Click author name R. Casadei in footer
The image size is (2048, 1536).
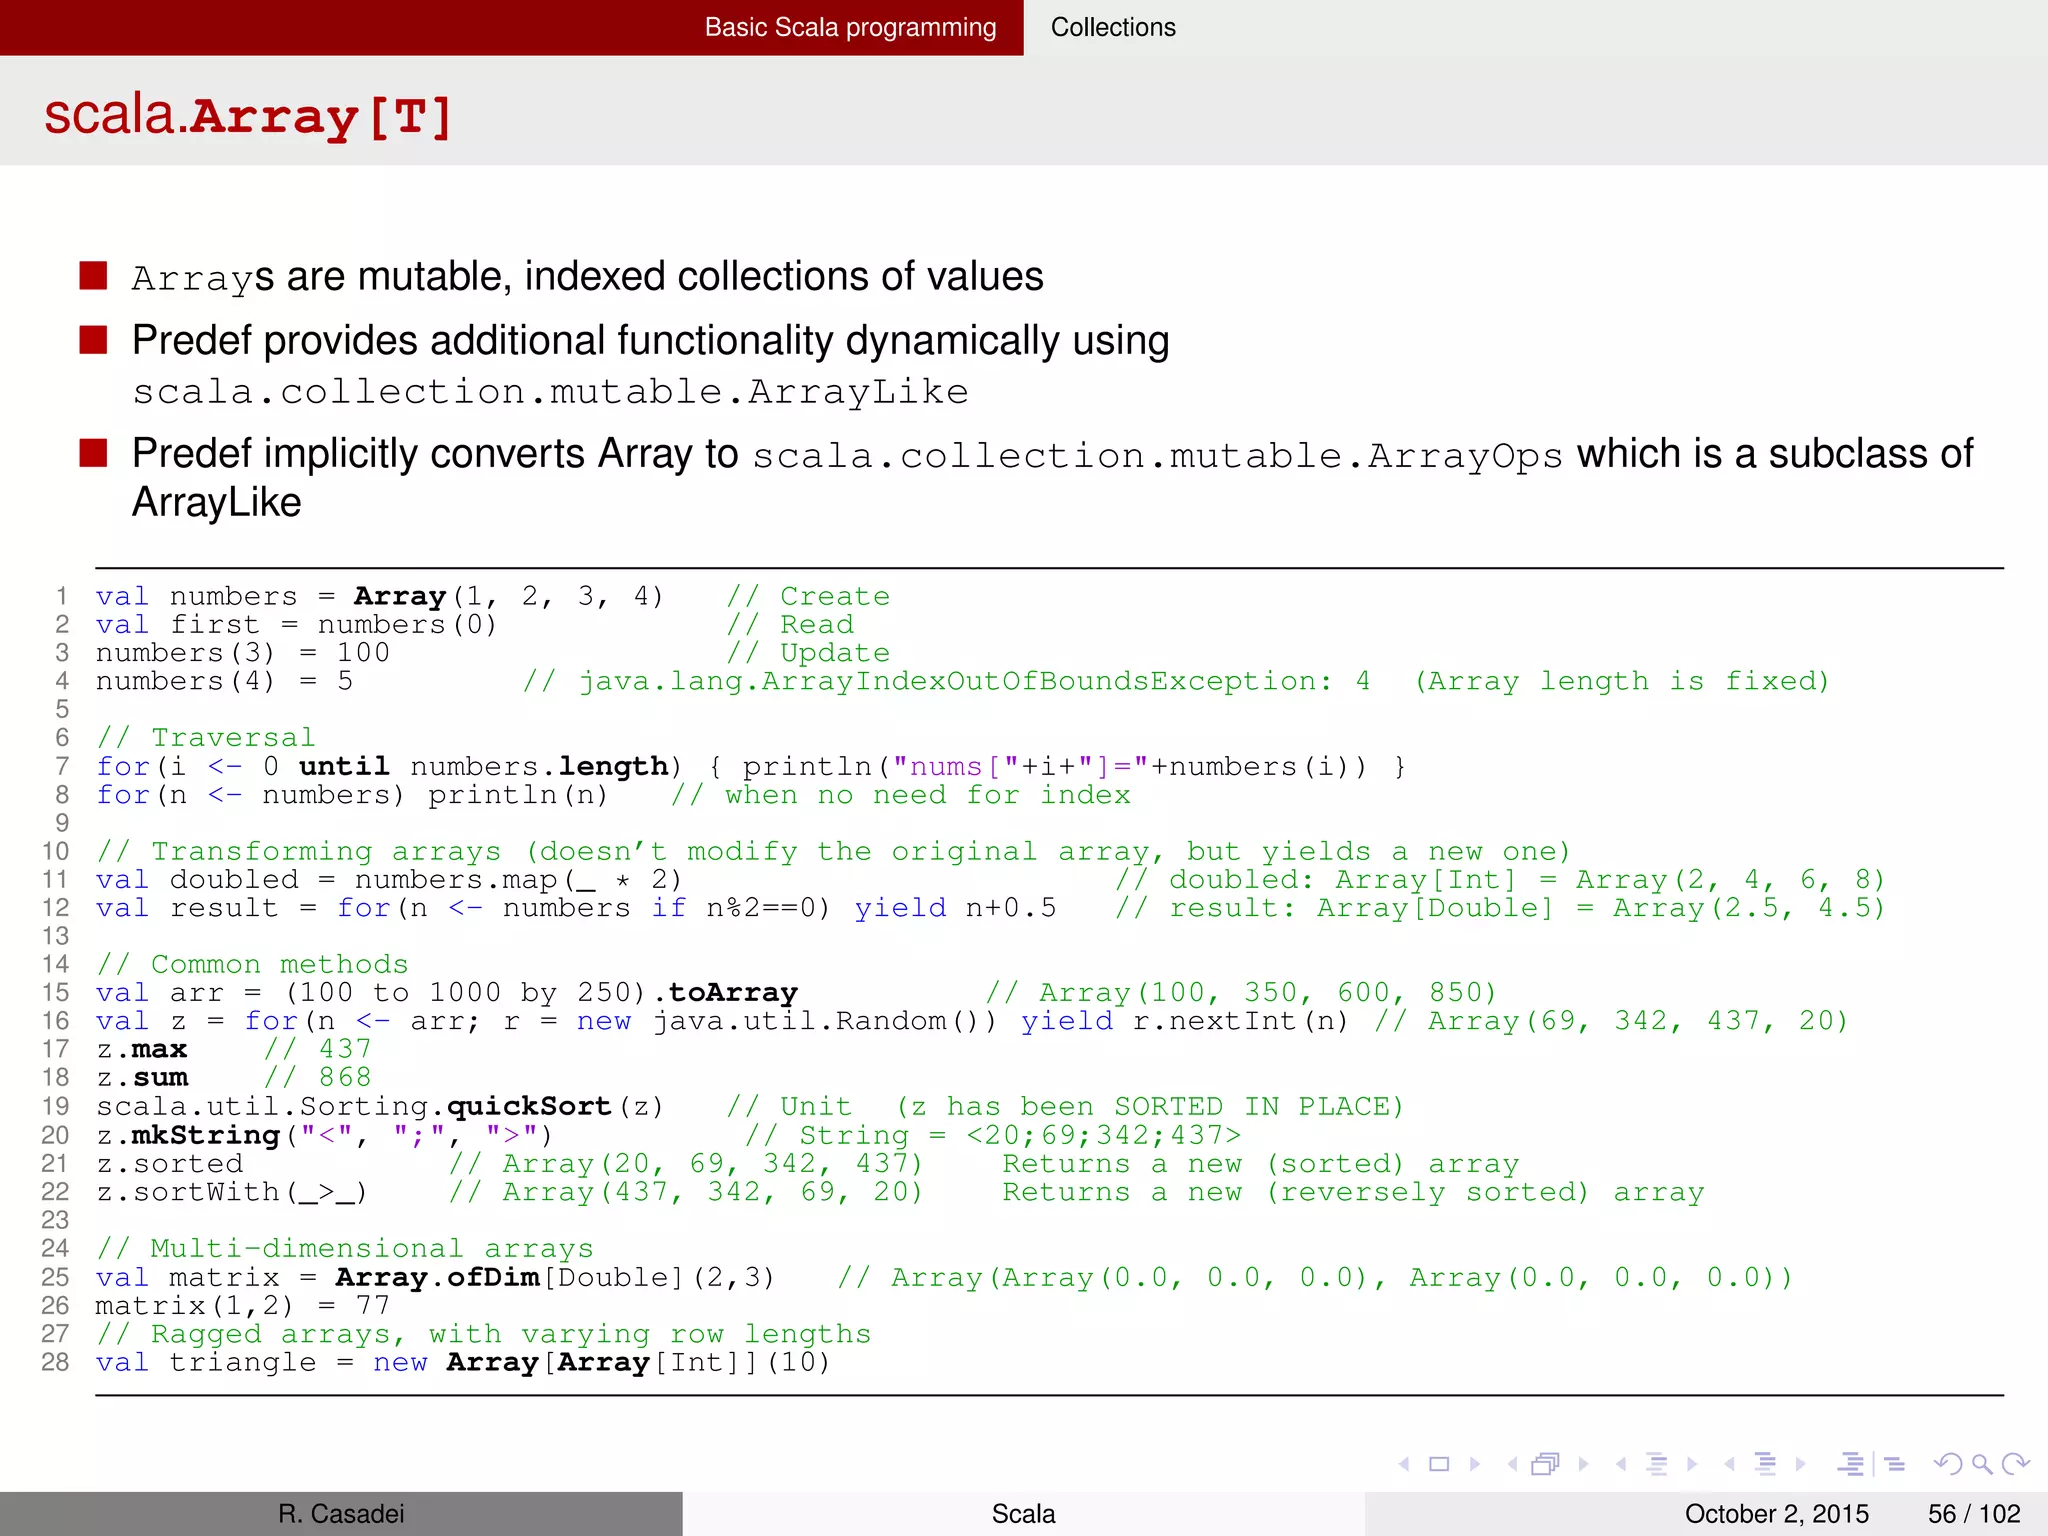point(341,1514)
